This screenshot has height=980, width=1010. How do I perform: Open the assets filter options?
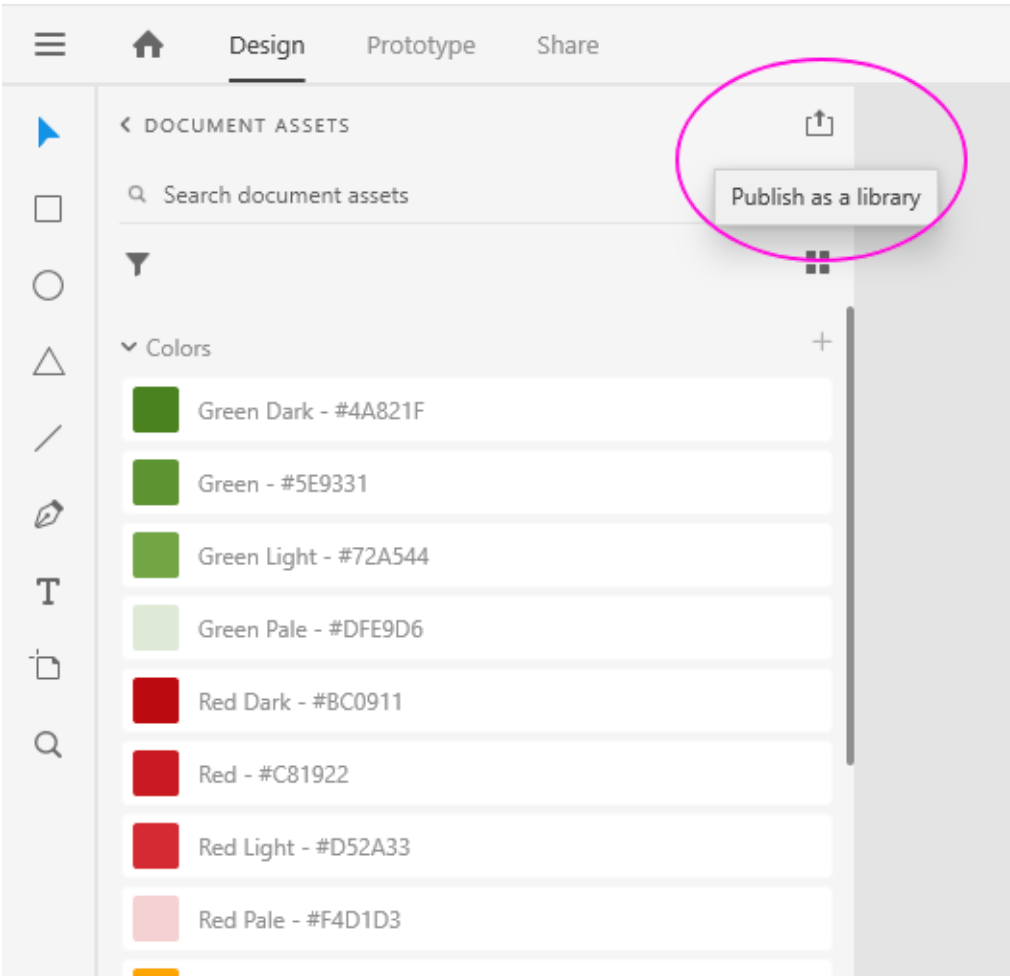[137, 264]
